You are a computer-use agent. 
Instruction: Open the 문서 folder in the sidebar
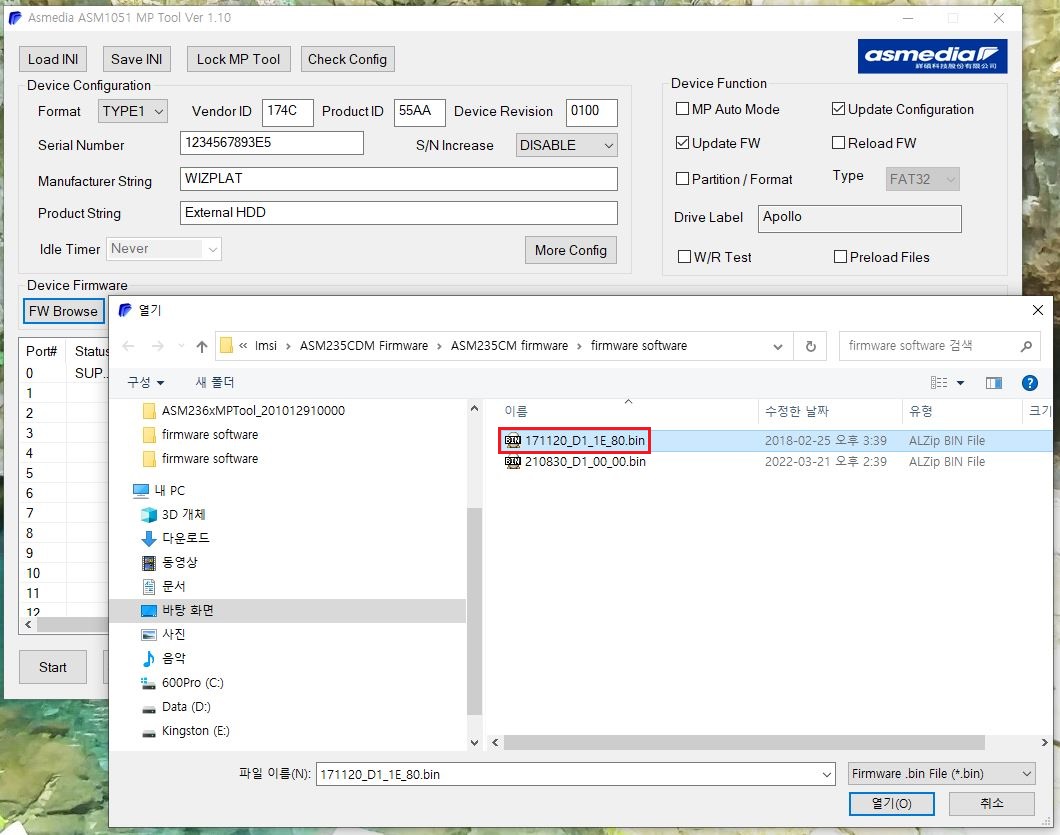pos(163,586)
